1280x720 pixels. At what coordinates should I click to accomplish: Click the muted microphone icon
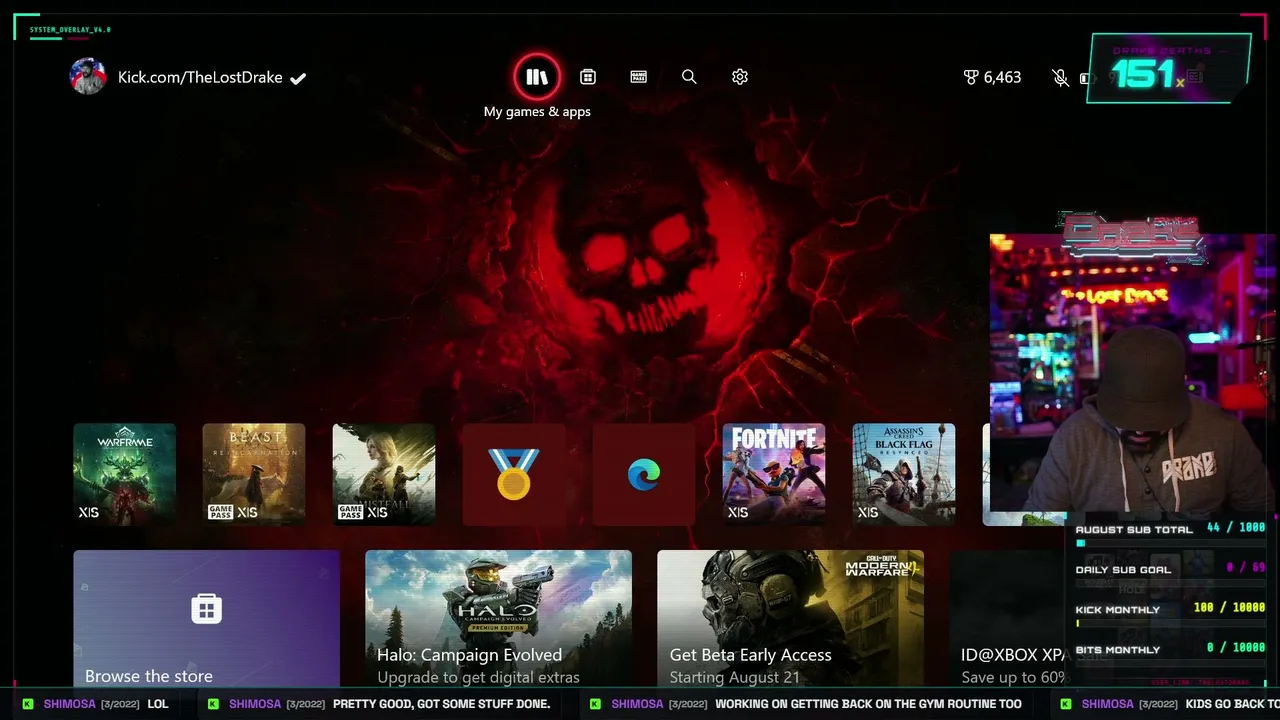[x=1060, y=77]
